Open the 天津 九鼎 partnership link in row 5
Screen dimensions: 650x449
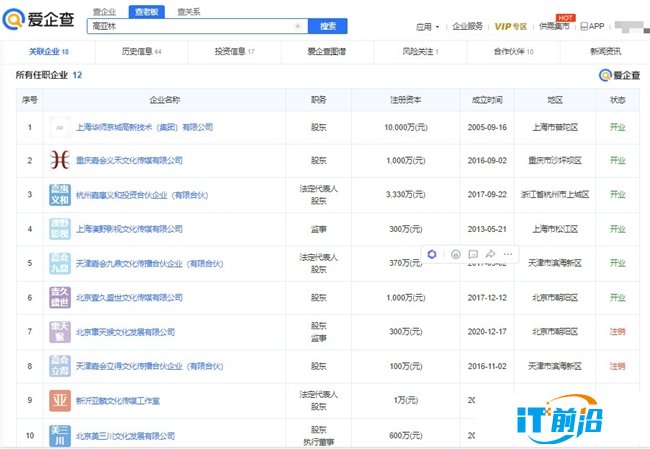pos(149,264)
